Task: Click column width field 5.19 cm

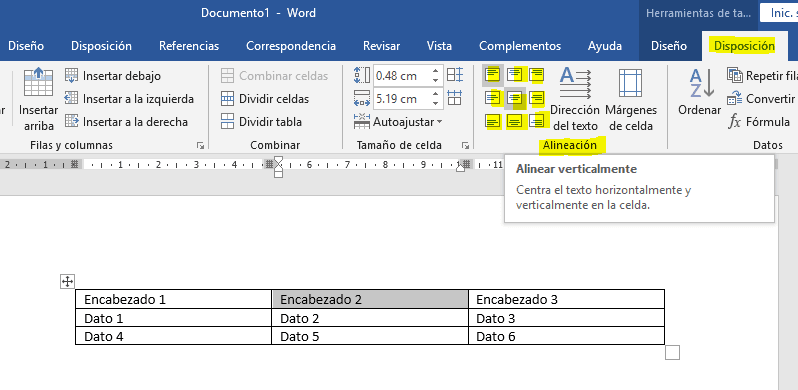Action: 402,98
